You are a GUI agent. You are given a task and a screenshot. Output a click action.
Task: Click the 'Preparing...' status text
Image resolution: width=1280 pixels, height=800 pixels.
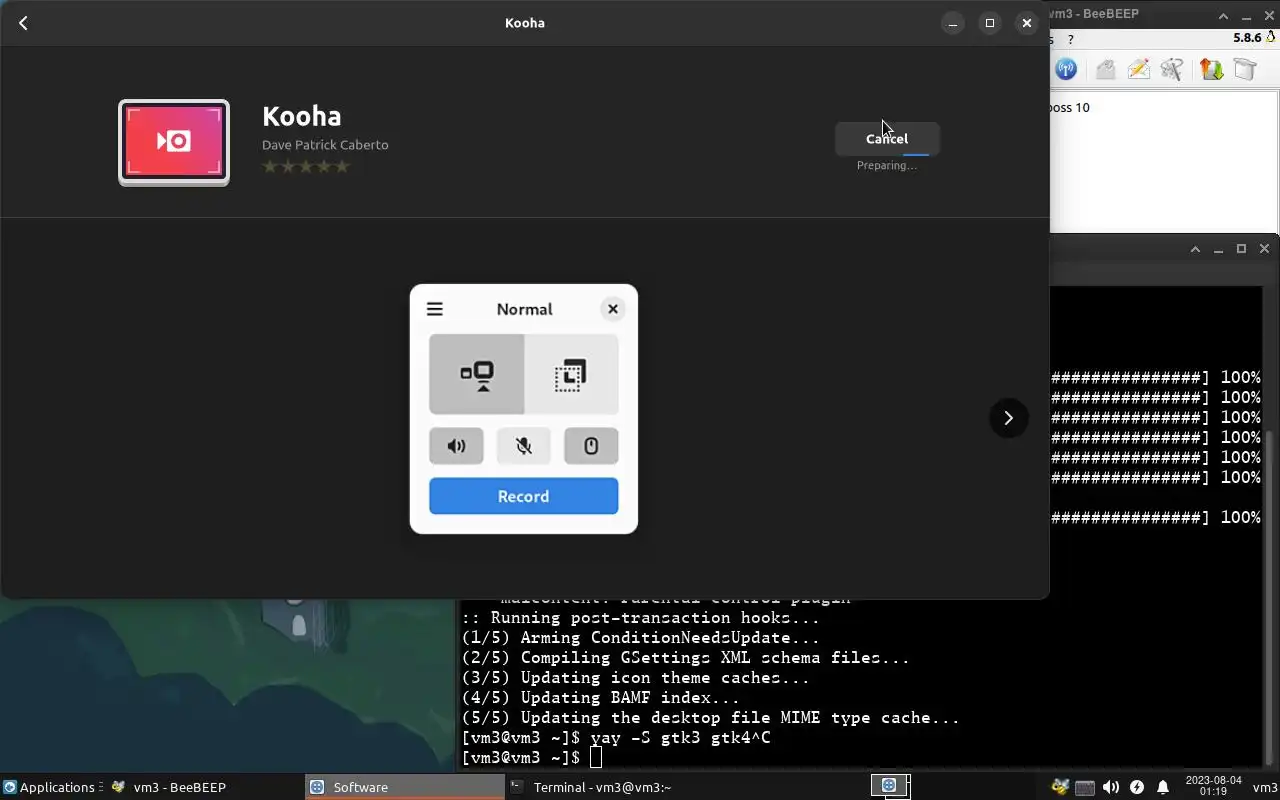[887, 166]
